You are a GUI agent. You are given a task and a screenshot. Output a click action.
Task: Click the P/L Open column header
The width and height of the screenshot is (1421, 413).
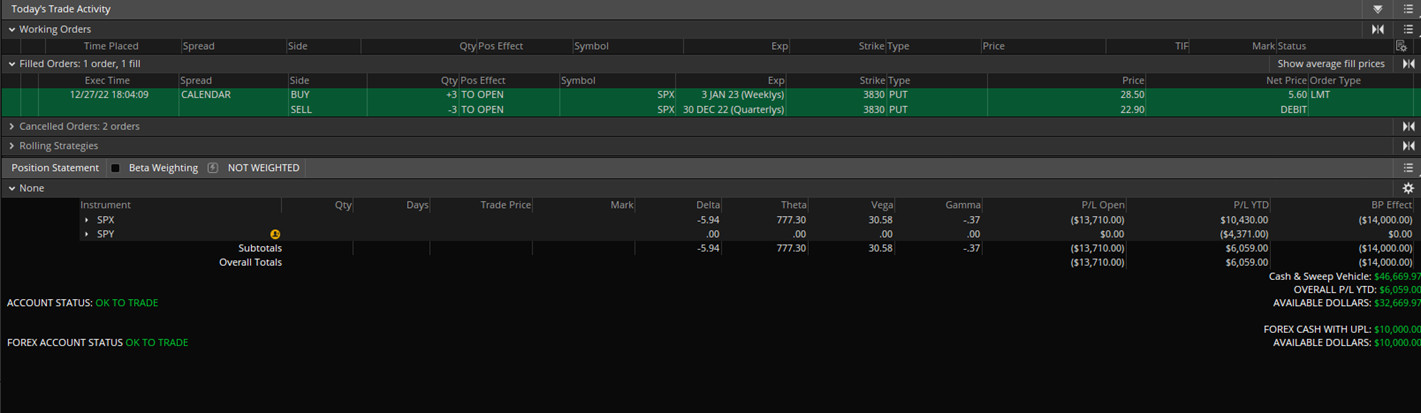tap(1098, 205)
